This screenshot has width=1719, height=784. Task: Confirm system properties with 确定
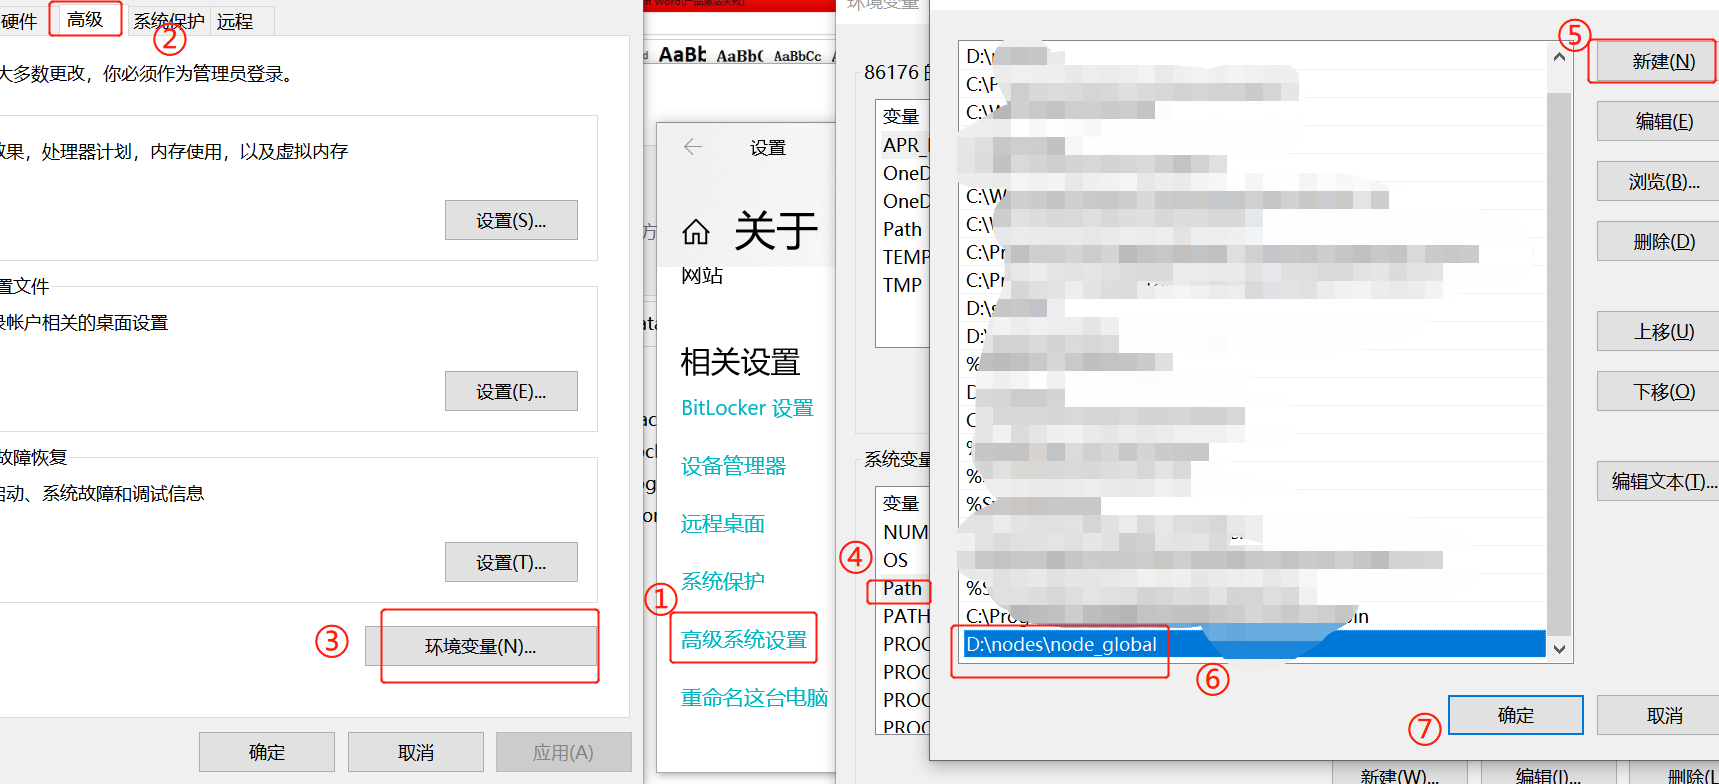pos(267,752)
